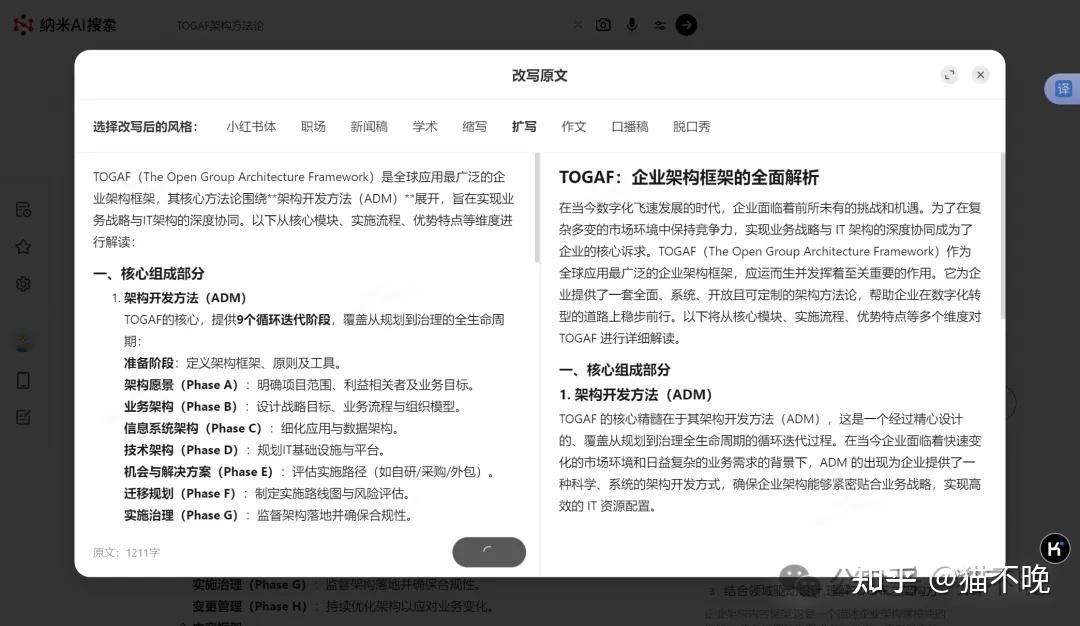
Task: Click the 纳米AI搜索 logo
Action: 65,25
